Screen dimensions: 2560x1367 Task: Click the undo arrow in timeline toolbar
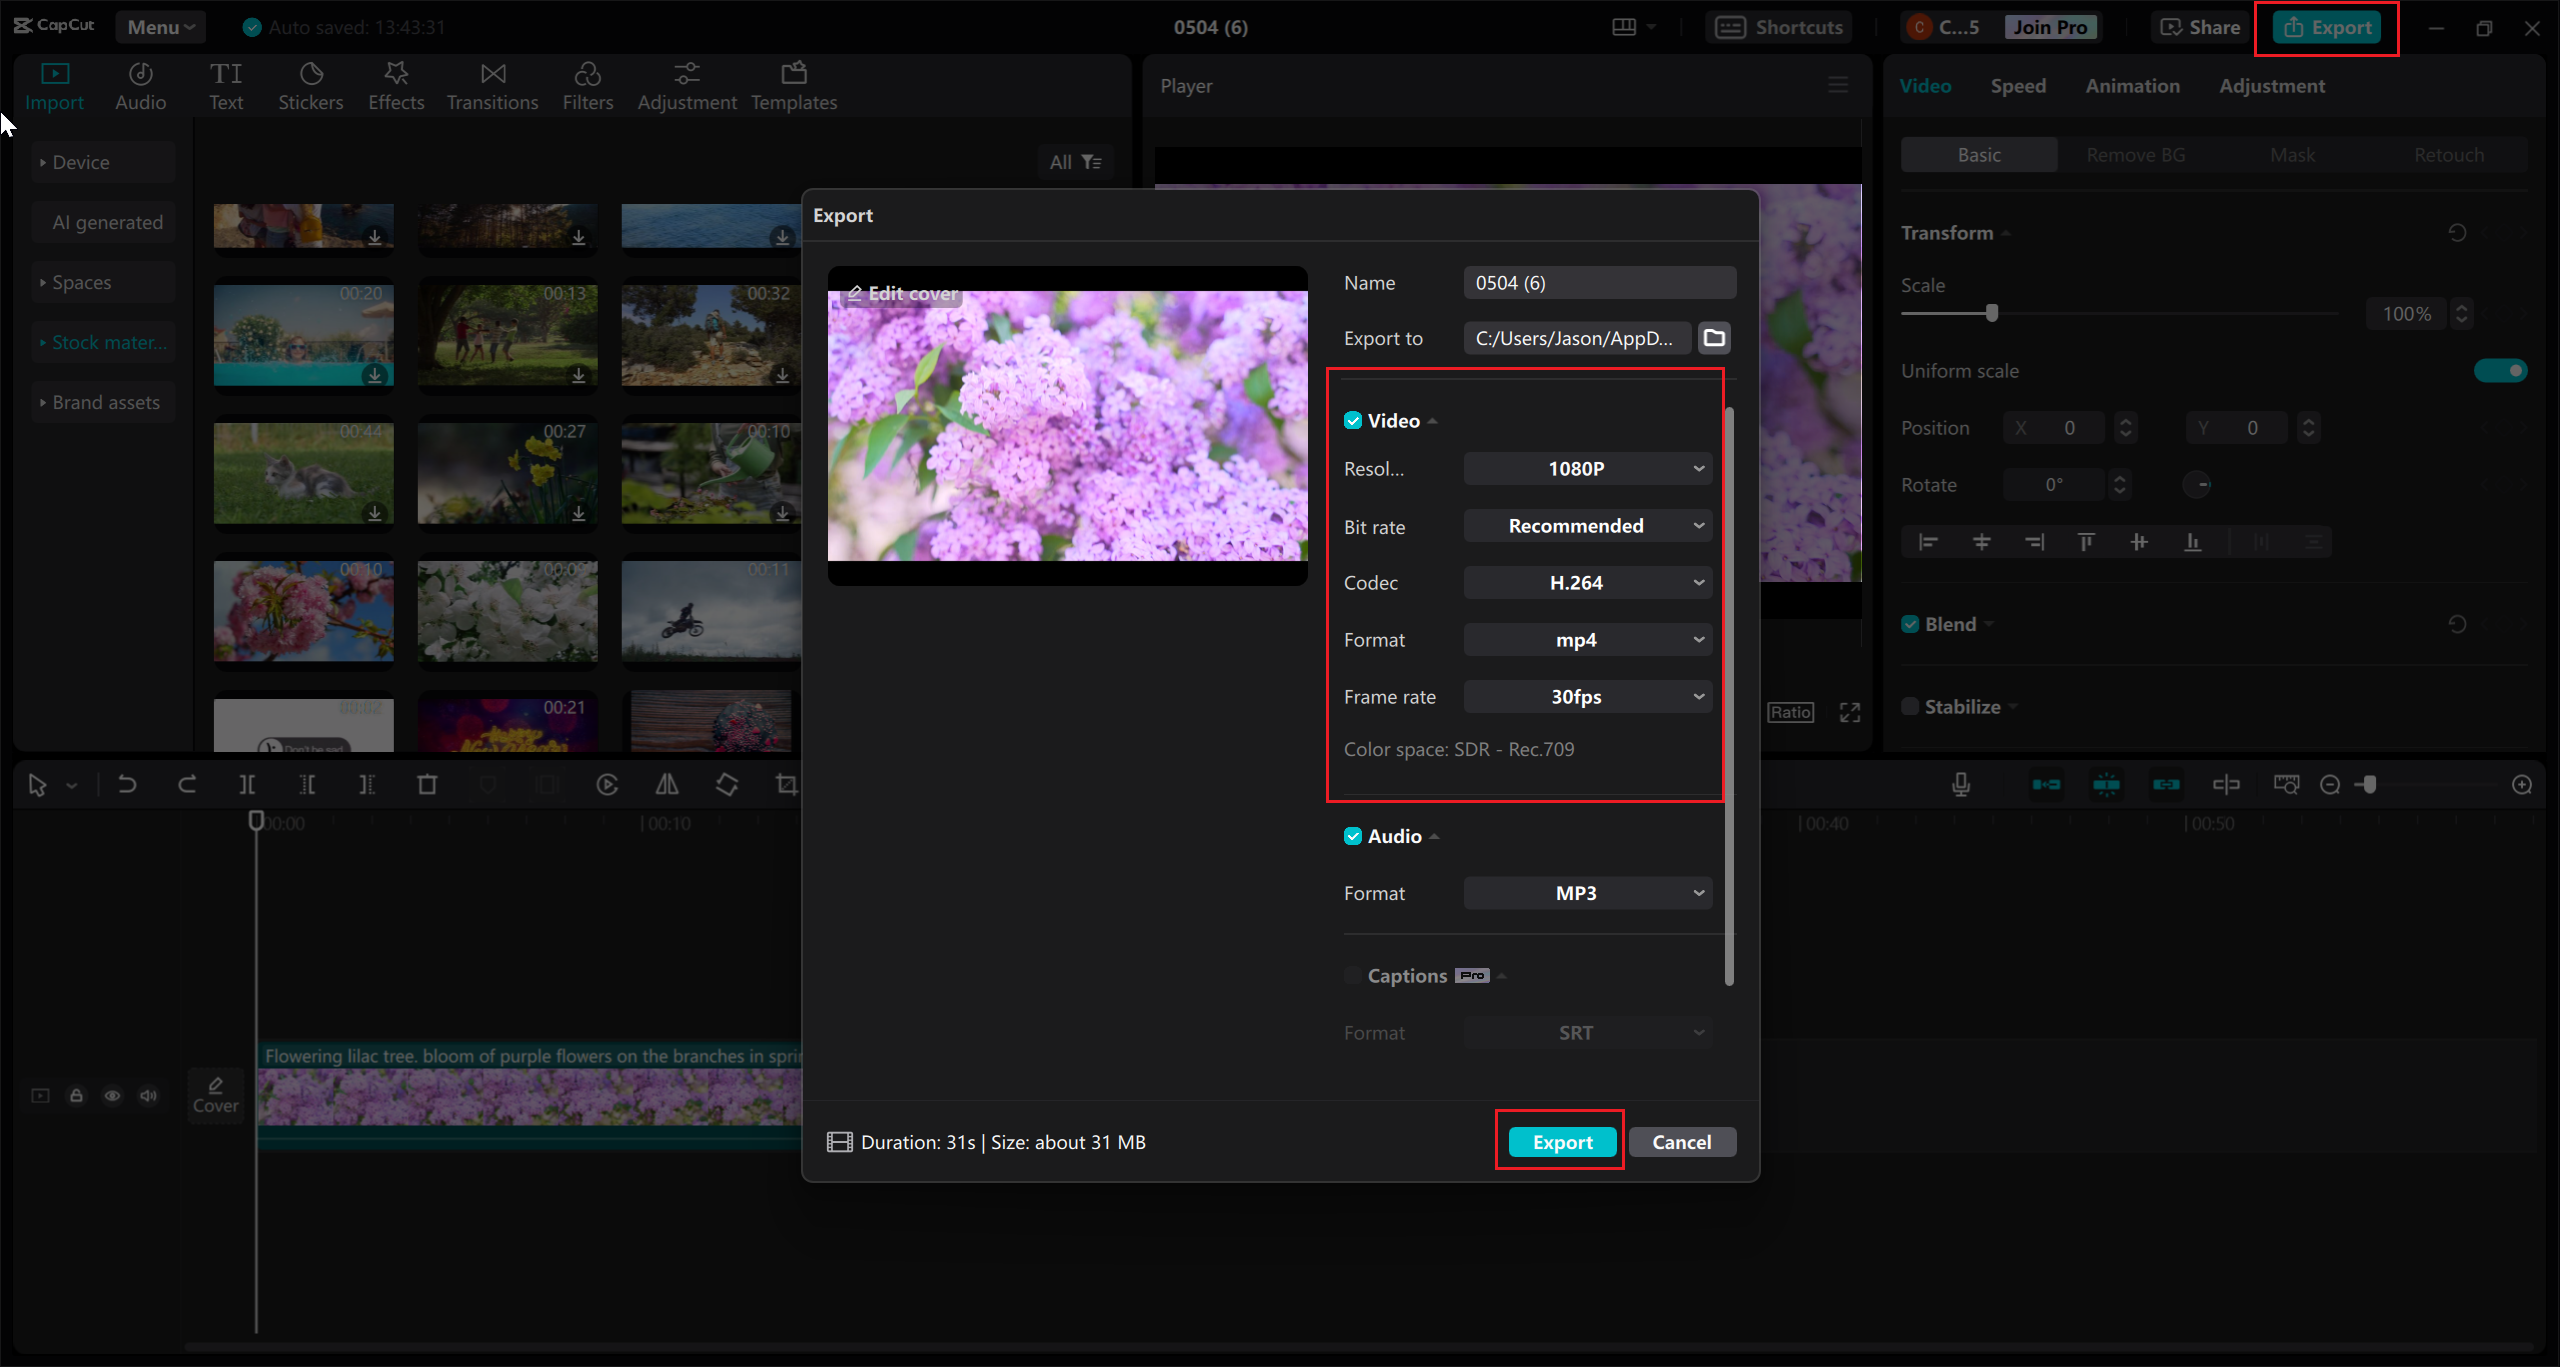127,784
